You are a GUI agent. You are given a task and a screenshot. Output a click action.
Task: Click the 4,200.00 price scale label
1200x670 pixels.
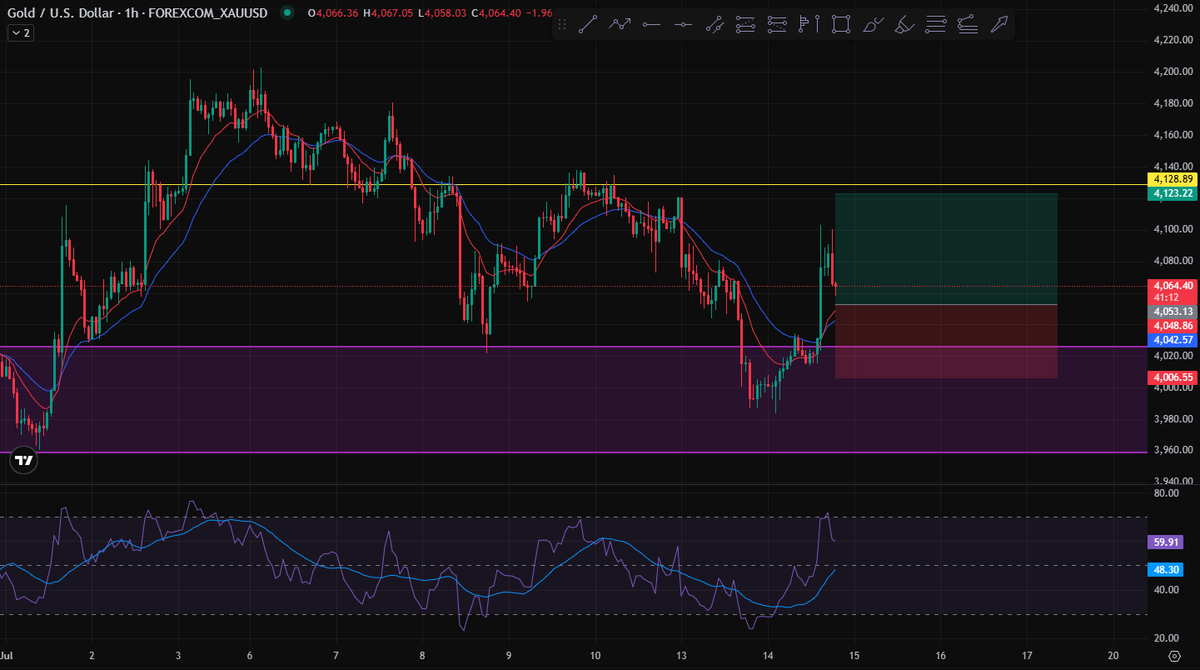point(1171,72)
